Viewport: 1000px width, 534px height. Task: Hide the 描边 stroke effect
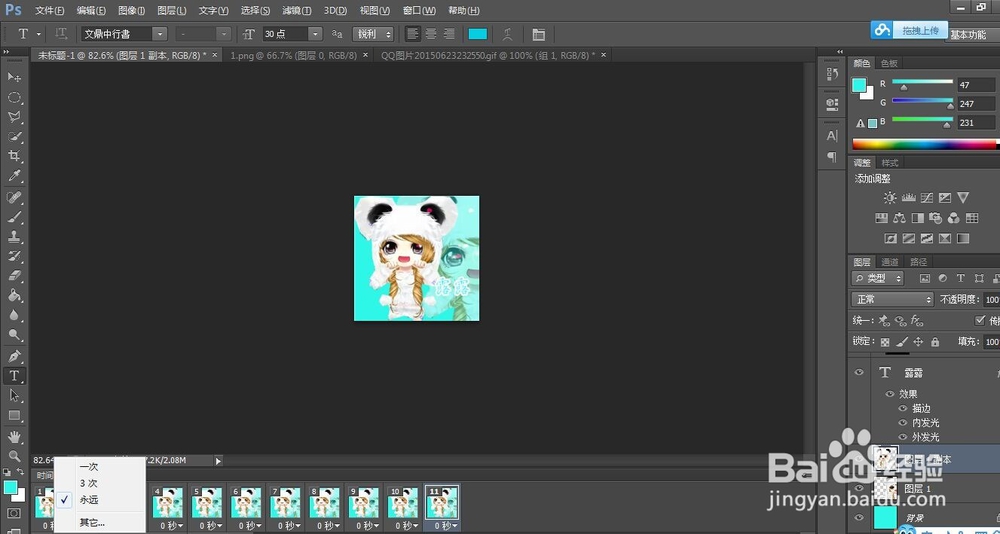902,408
